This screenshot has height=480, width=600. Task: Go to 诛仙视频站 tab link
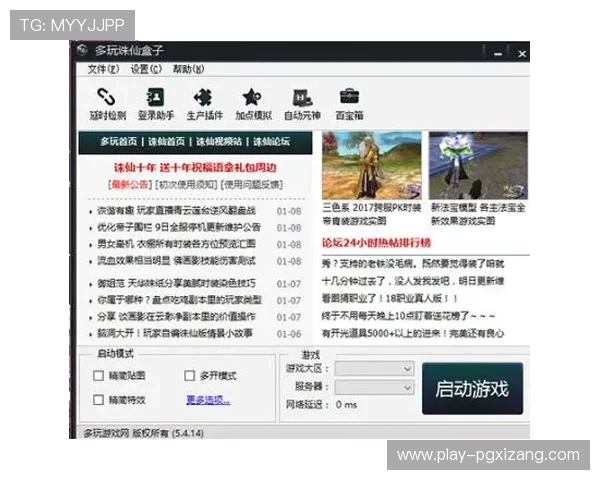click(x=219, y=142)
